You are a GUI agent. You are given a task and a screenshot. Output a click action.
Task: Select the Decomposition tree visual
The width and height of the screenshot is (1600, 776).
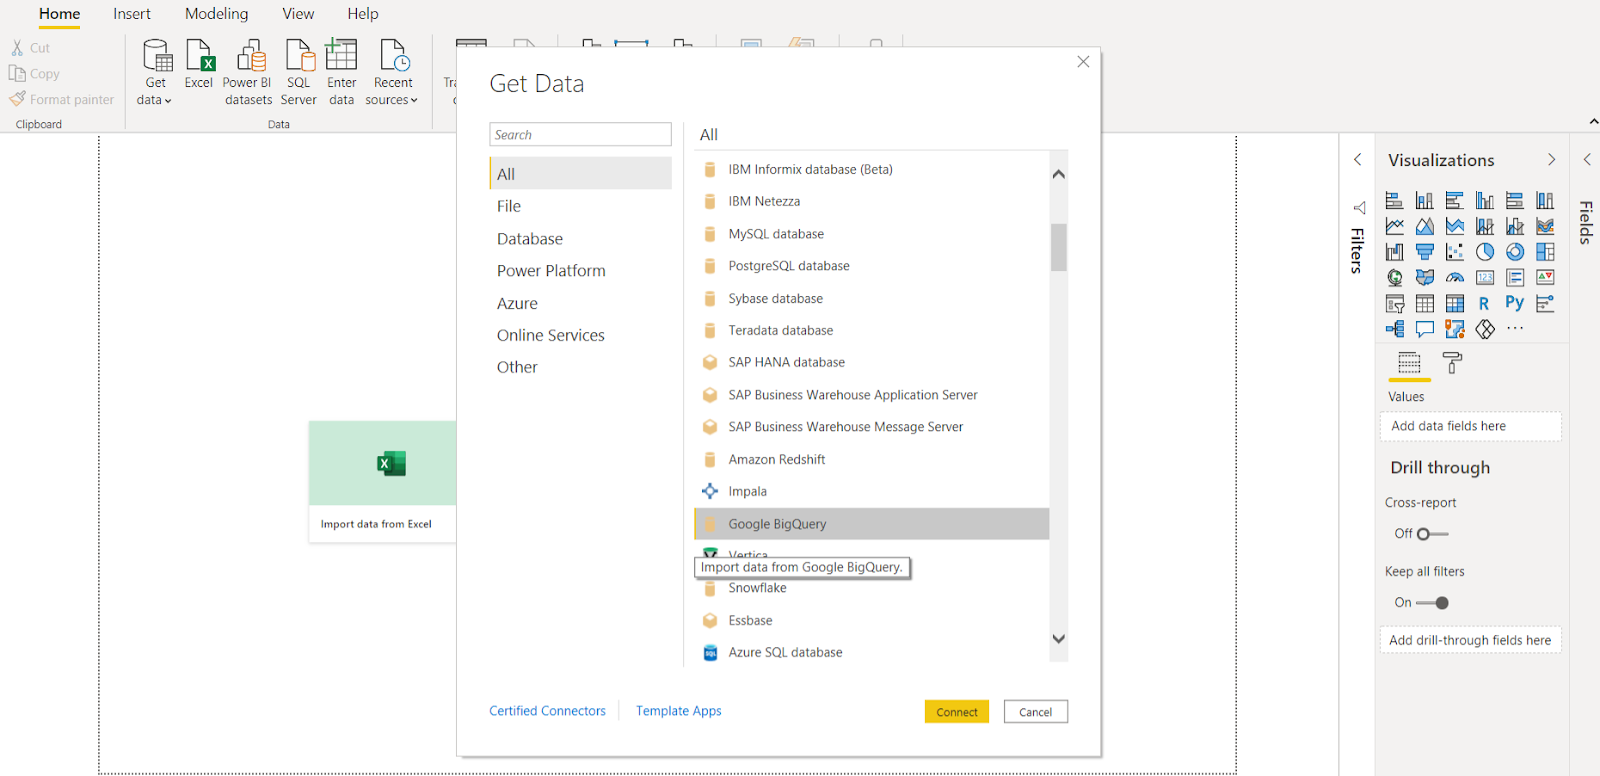click(x=1394, y=329)
